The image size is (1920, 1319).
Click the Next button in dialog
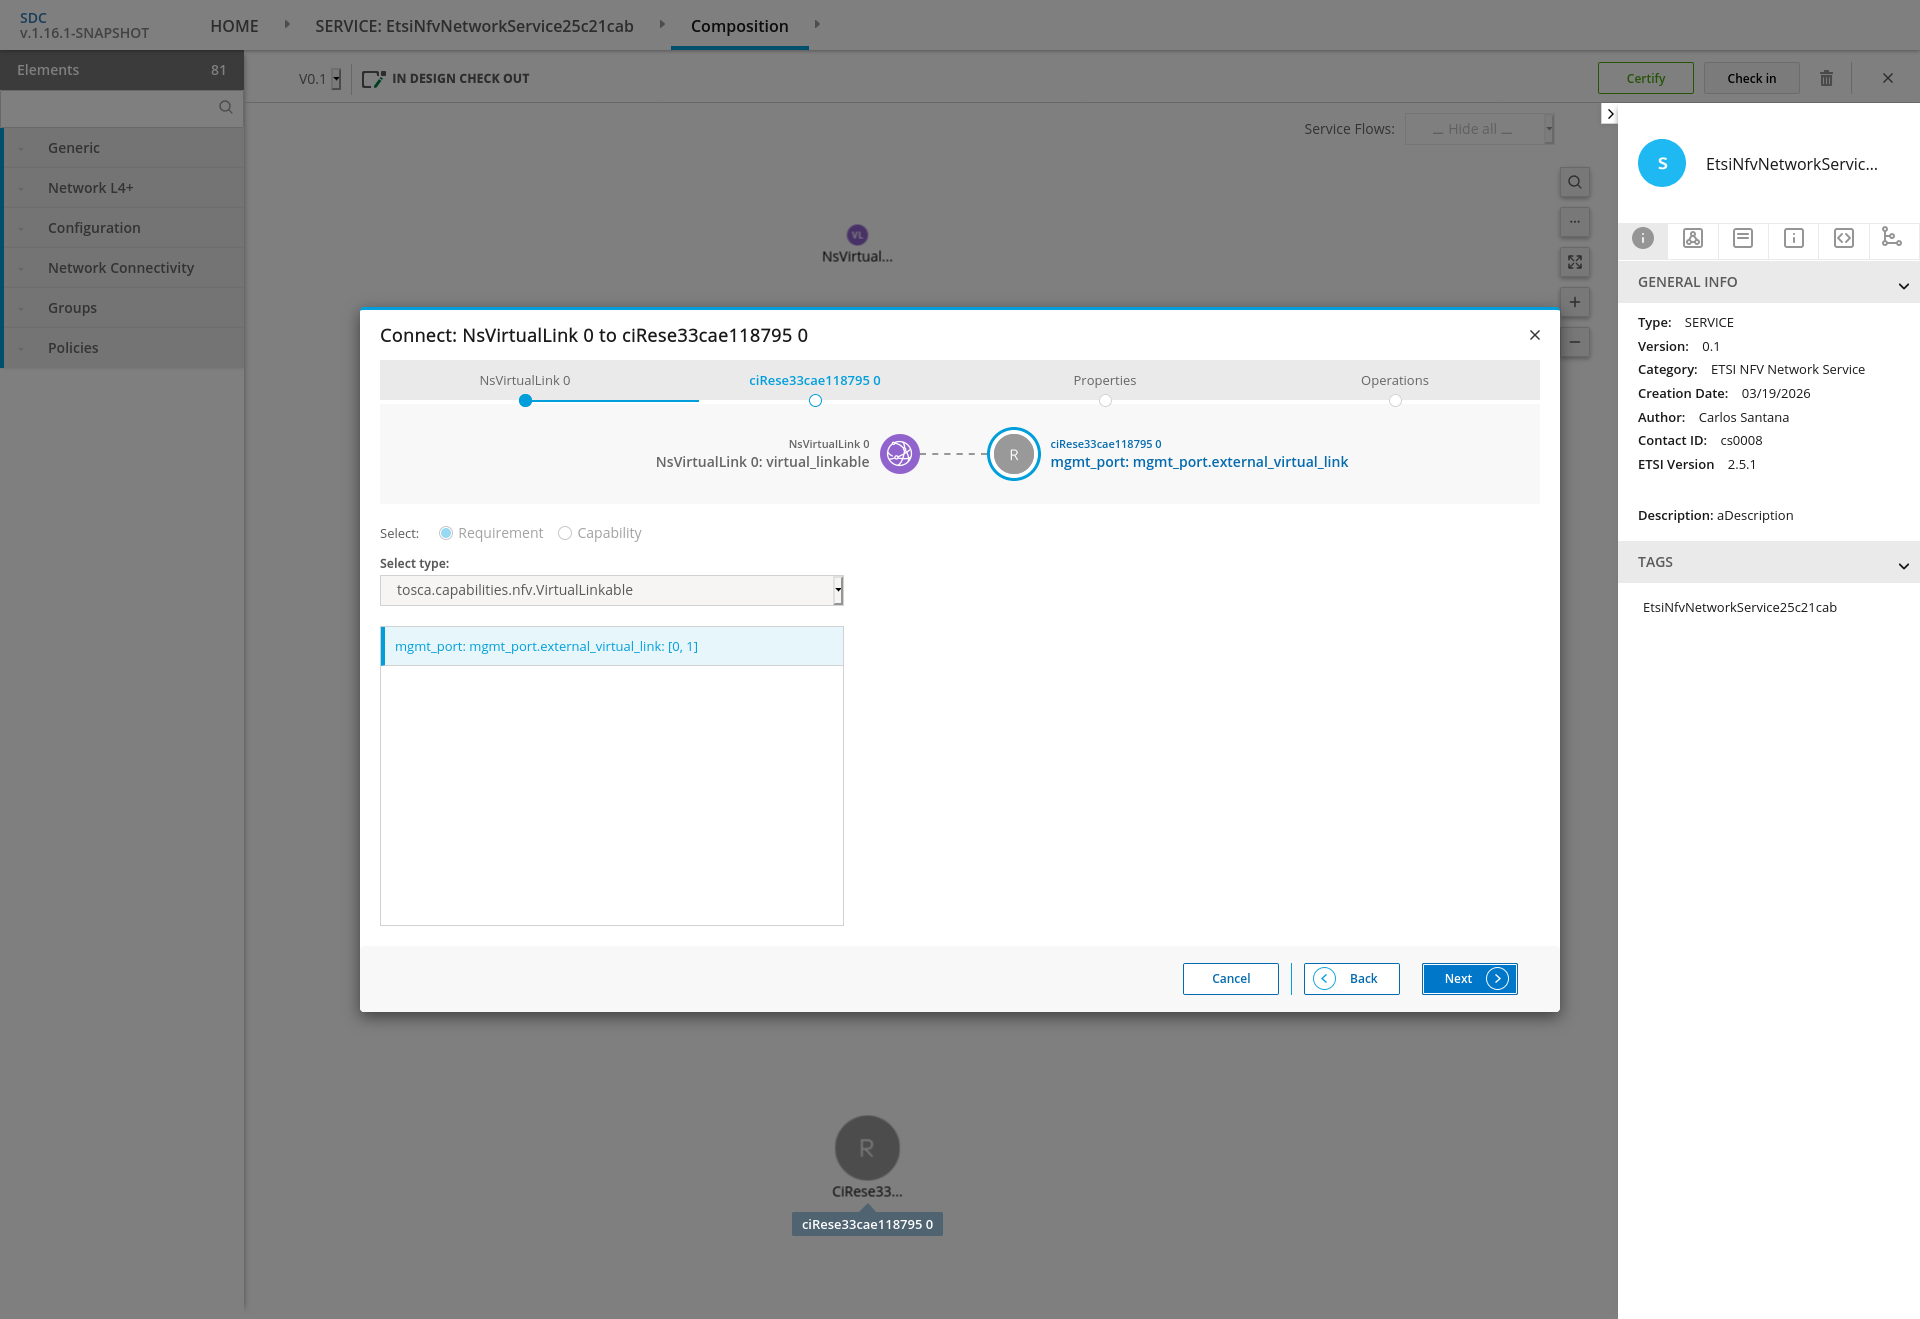[1469, 979]
